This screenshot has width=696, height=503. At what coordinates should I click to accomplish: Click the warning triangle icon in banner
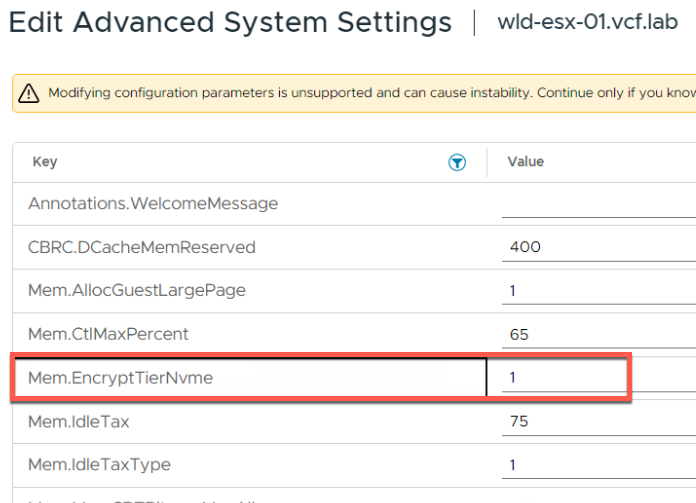pos(30,93)
